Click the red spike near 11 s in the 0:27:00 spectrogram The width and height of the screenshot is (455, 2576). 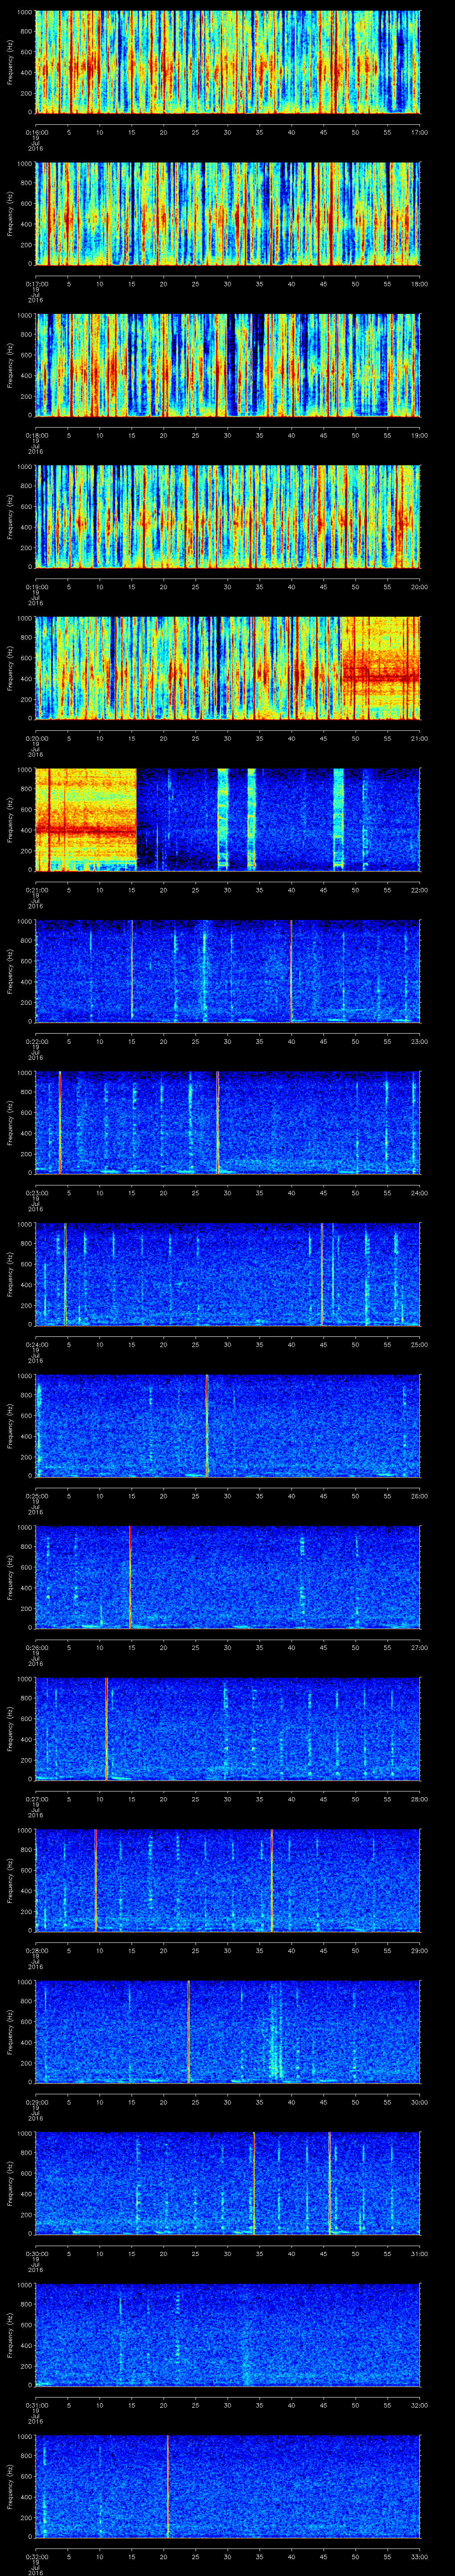tap(106, 1728)
